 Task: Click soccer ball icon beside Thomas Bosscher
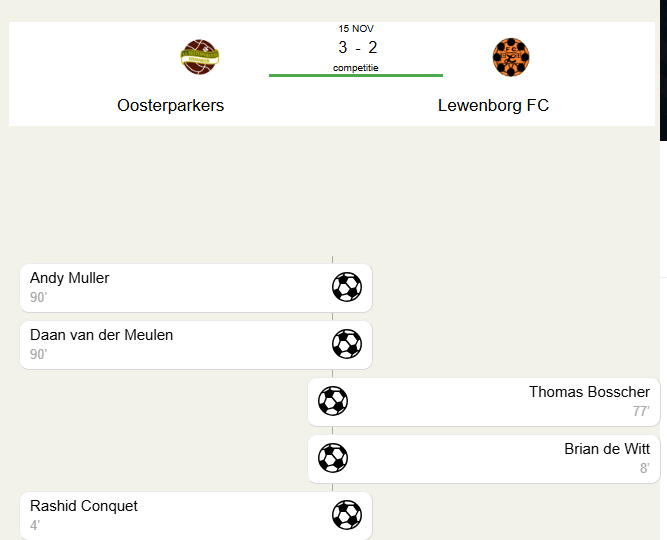click(333, 401)
